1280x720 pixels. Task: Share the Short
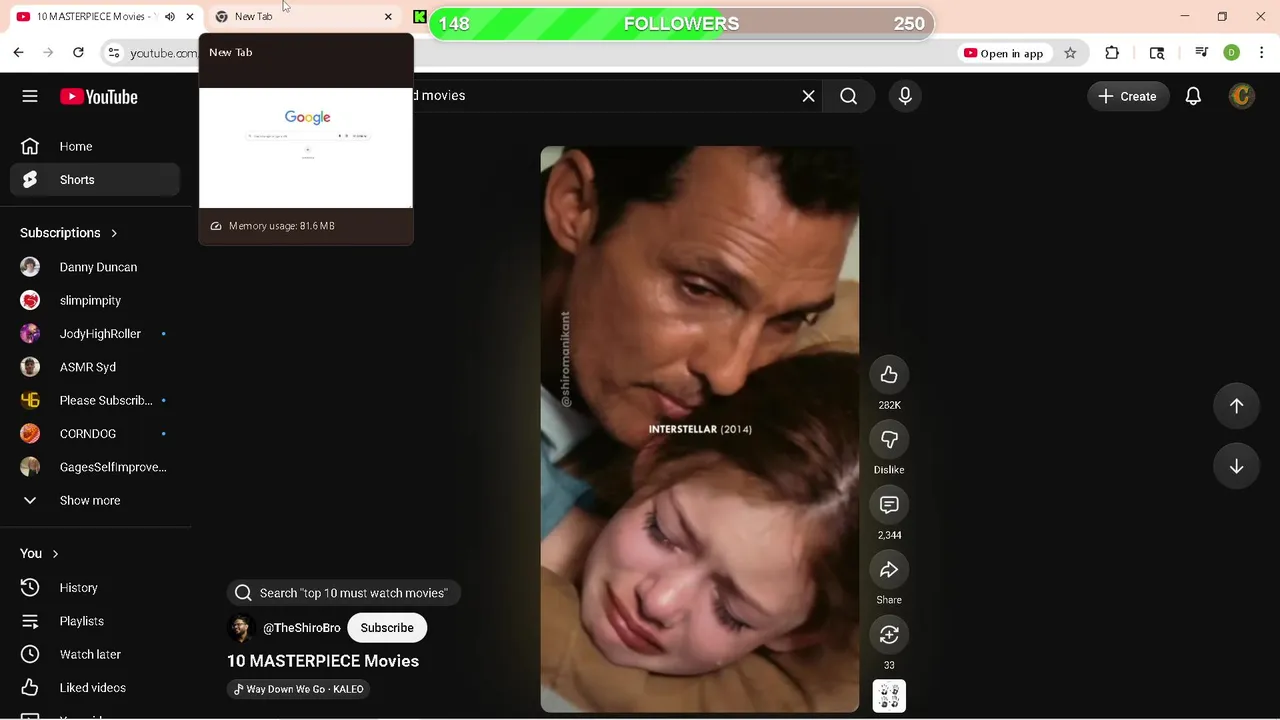point(889,570)
